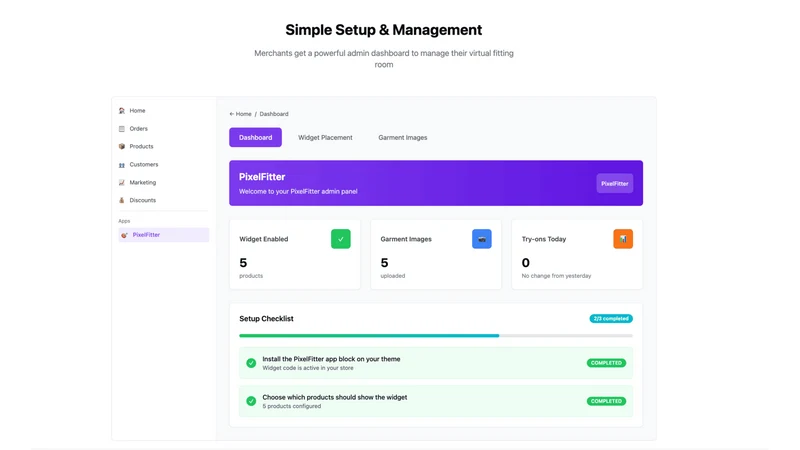Click the COMPLETED badge for app block install
The height and width of the screenshot is (450, 800).
tap(606, 363)
